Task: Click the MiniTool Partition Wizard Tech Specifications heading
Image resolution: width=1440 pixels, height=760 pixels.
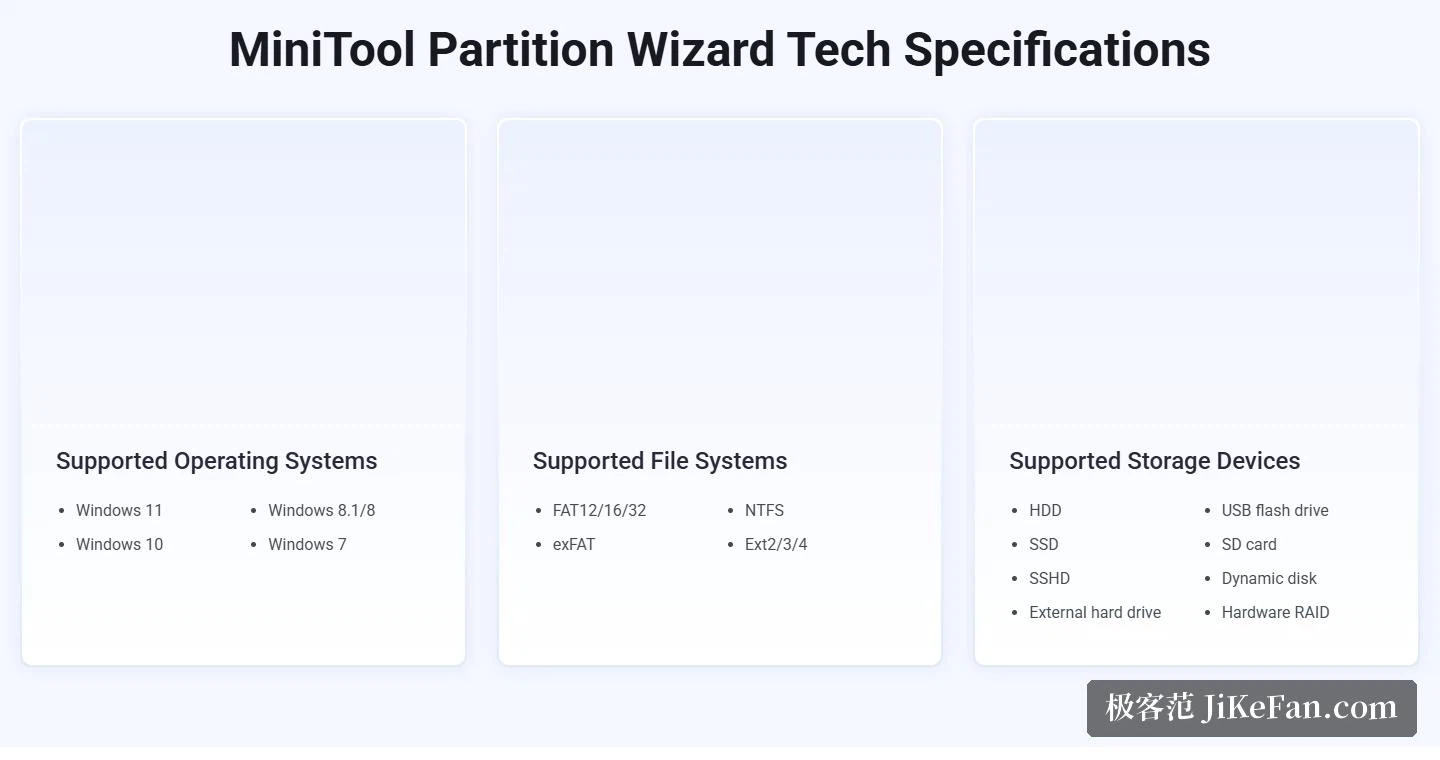Action: (x=720, y=50)
